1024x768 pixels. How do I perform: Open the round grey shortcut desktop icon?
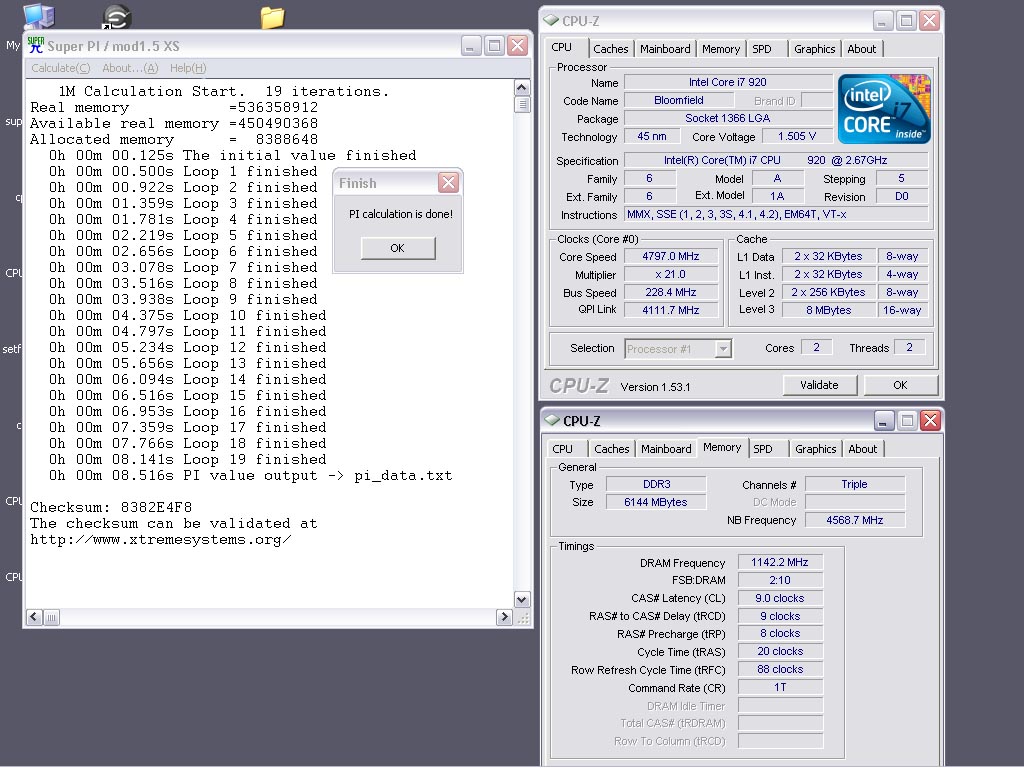tap(117, 17)
